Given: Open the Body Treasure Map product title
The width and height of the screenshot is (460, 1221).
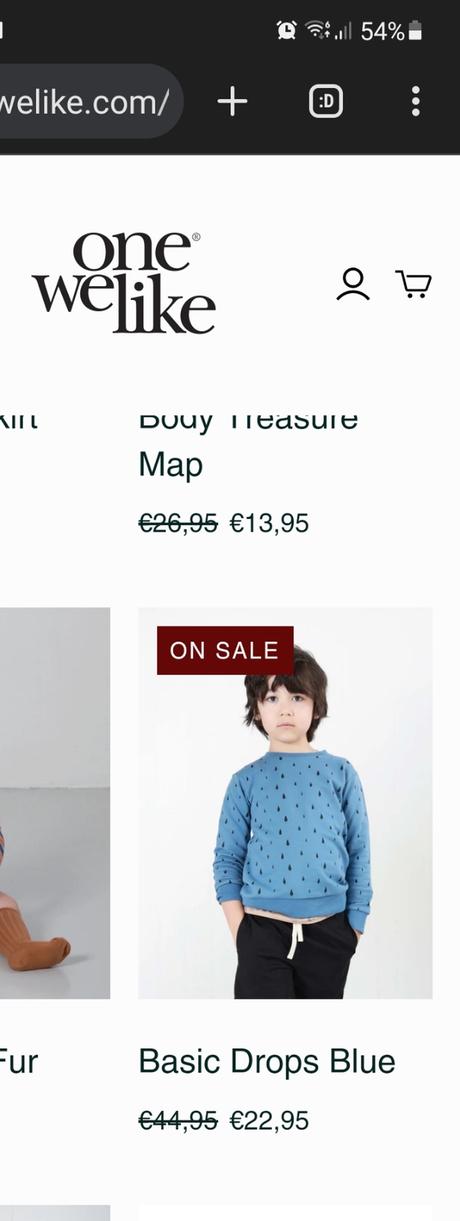Looking at the screenshot, I should coord(248,440).
